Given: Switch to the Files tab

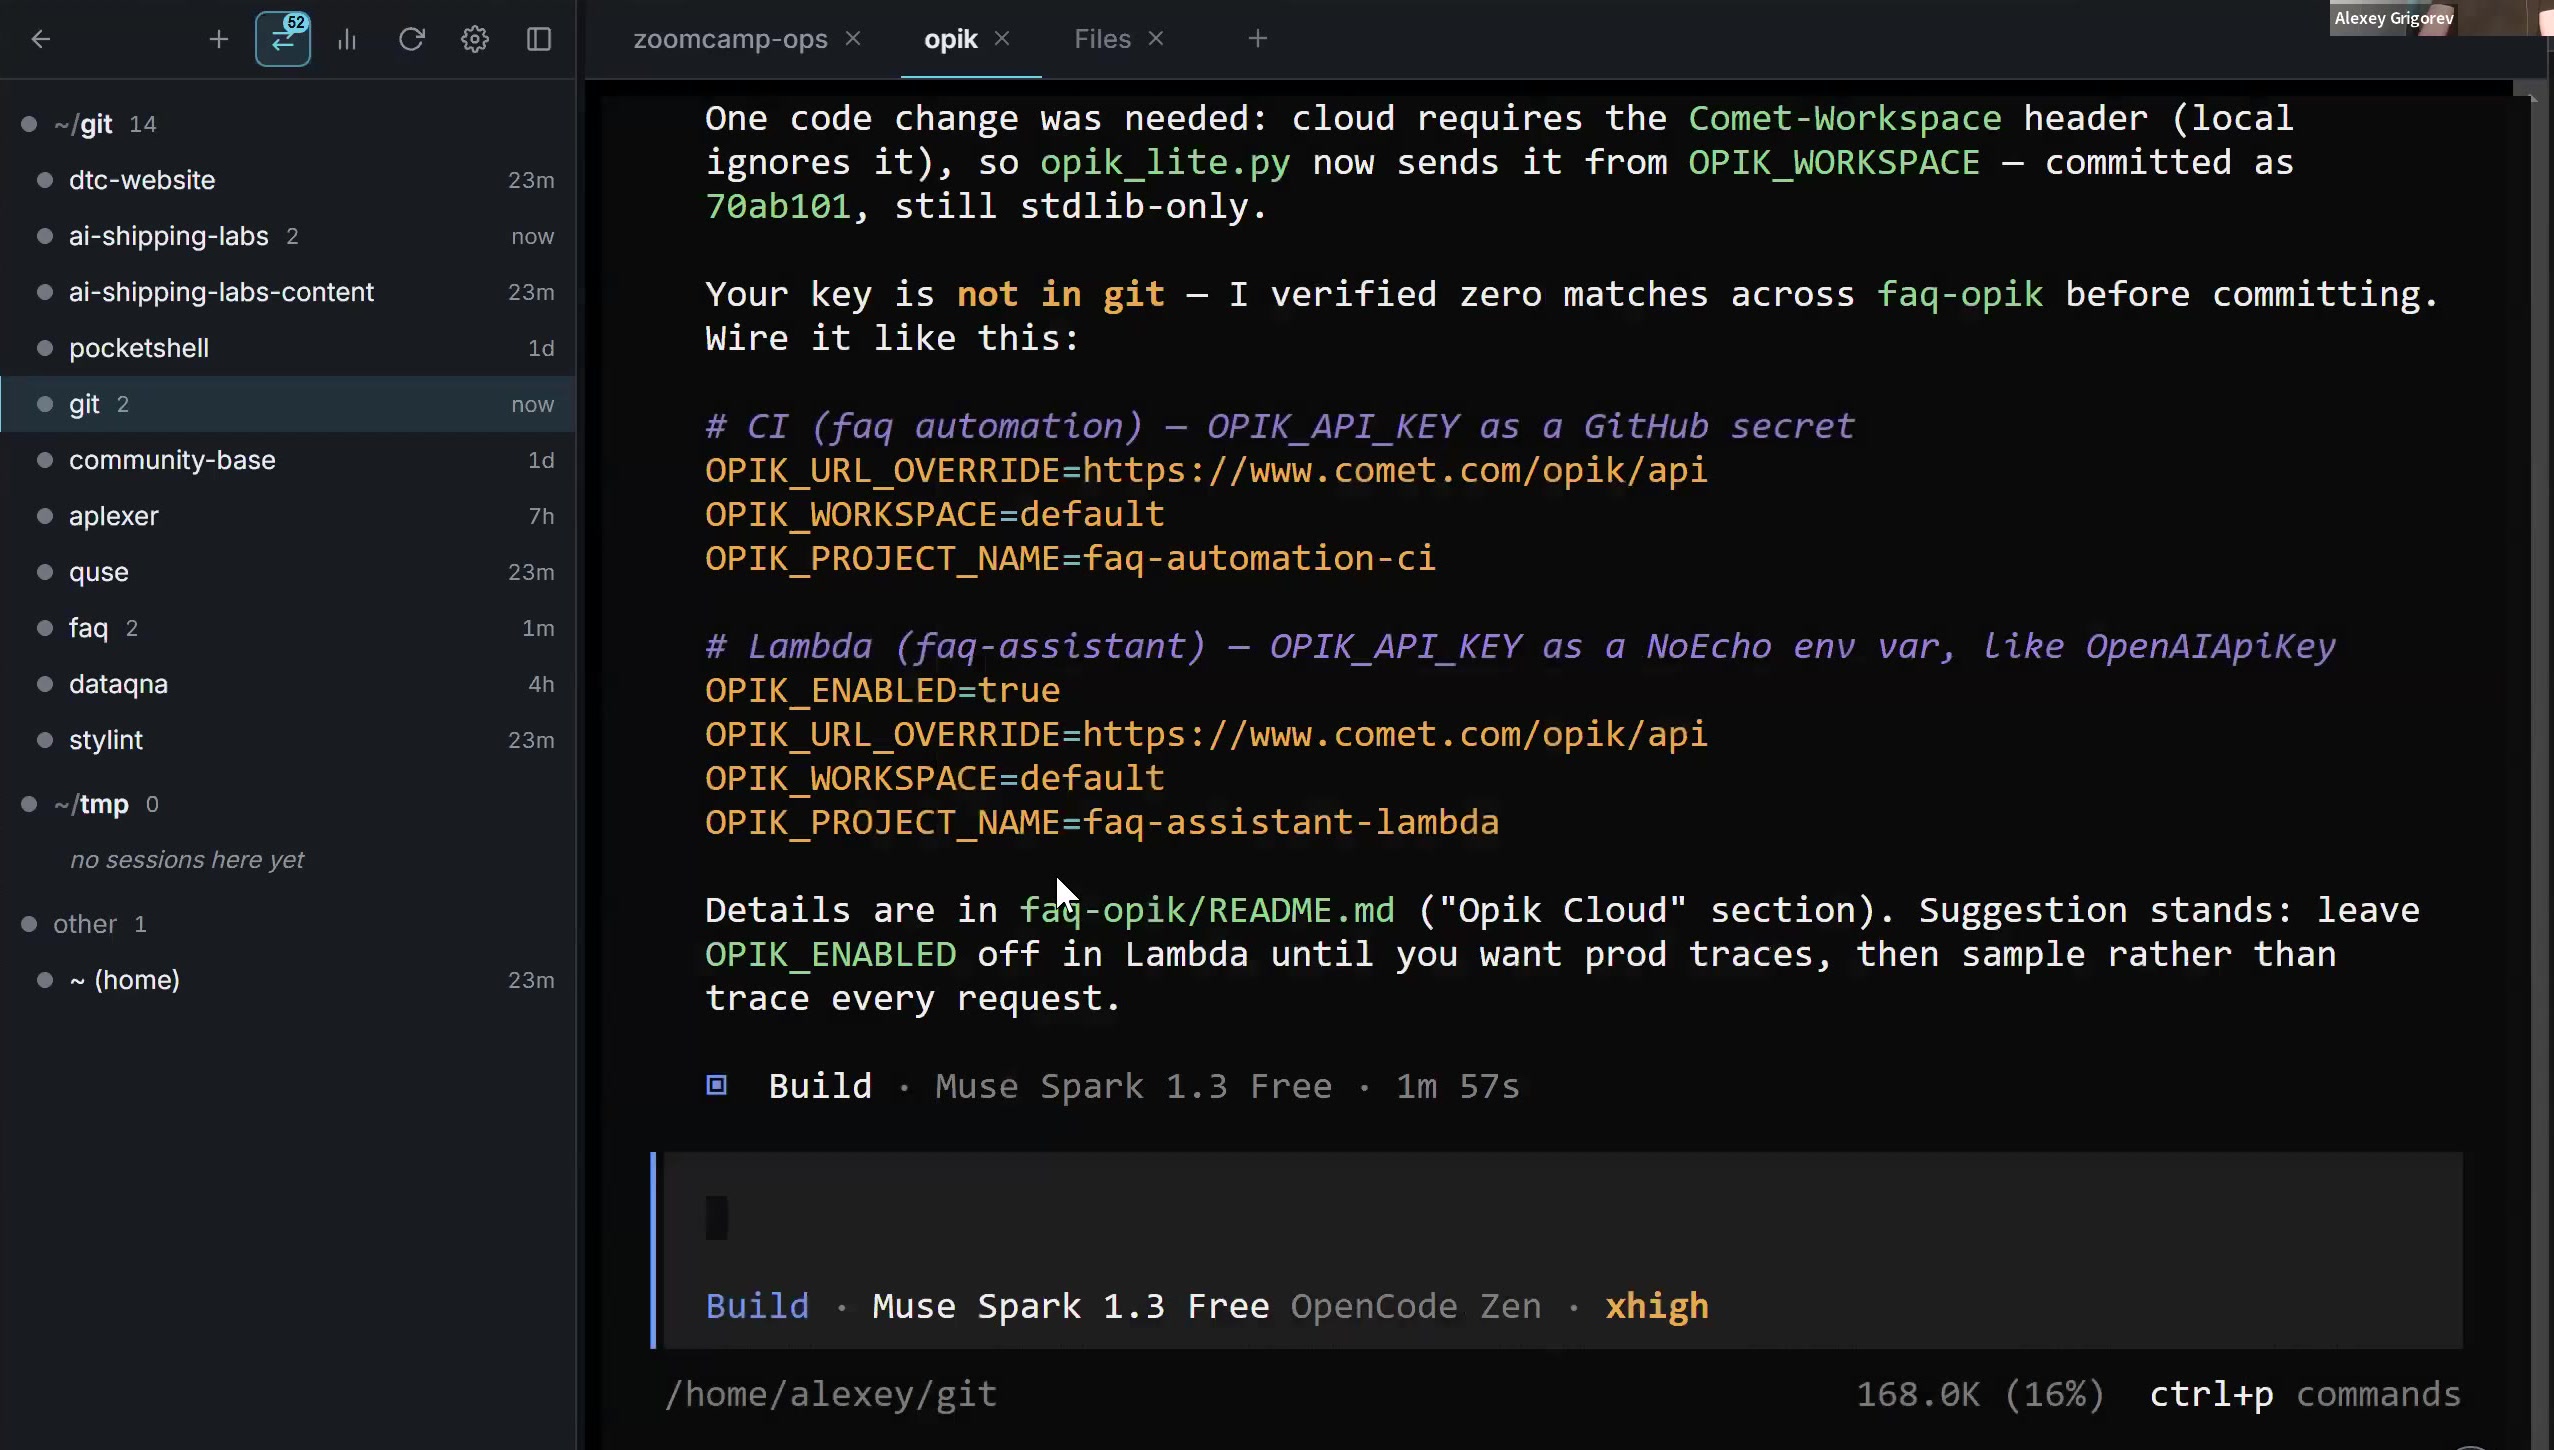Looking at the screenshot, I should (1102, 39).
